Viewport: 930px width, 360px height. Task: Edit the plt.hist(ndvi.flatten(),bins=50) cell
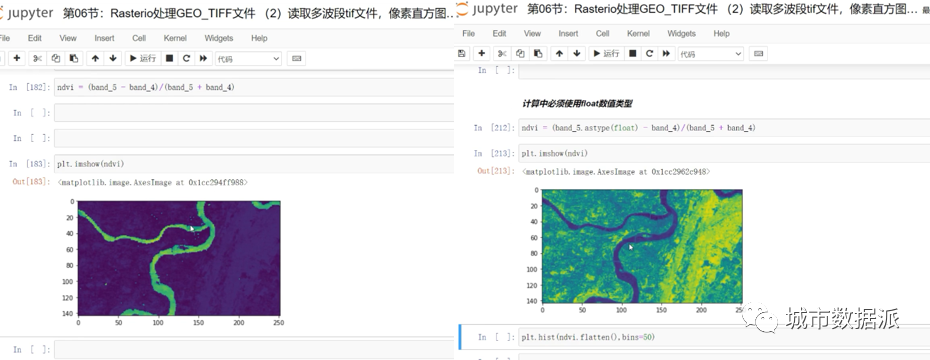[x=724, y=337]
